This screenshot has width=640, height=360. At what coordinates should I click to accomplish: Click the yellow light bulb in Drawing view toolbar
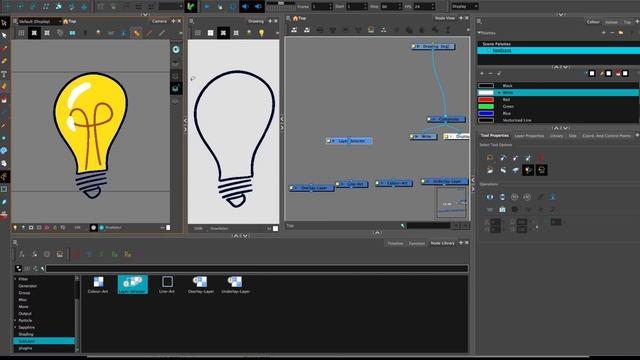pyautogui.click(x=261, y=33)
